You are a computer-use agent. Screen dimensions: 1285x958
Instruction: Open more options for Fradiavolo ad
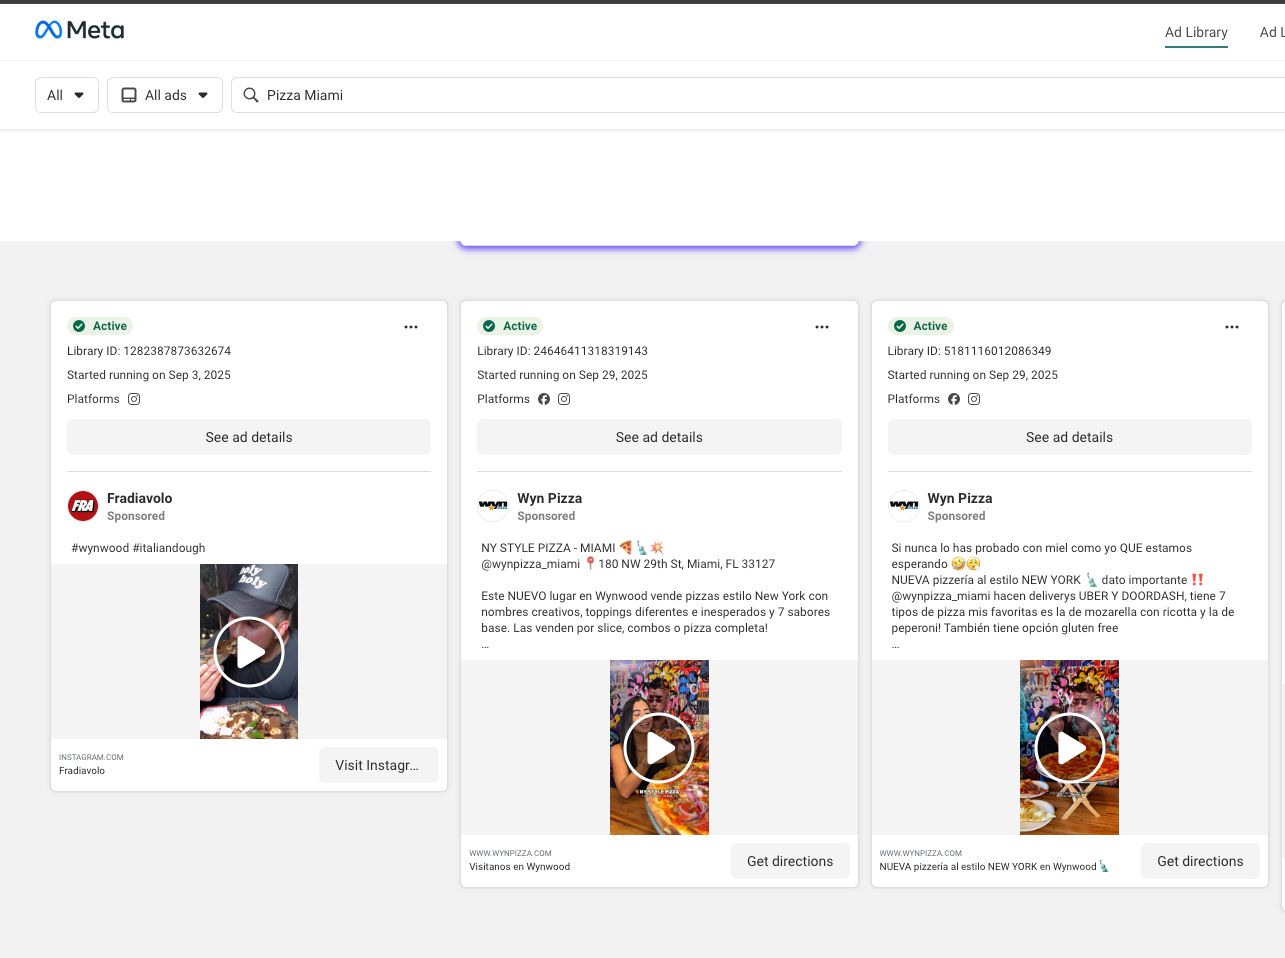pyautogui.click(x=411, y=327)
